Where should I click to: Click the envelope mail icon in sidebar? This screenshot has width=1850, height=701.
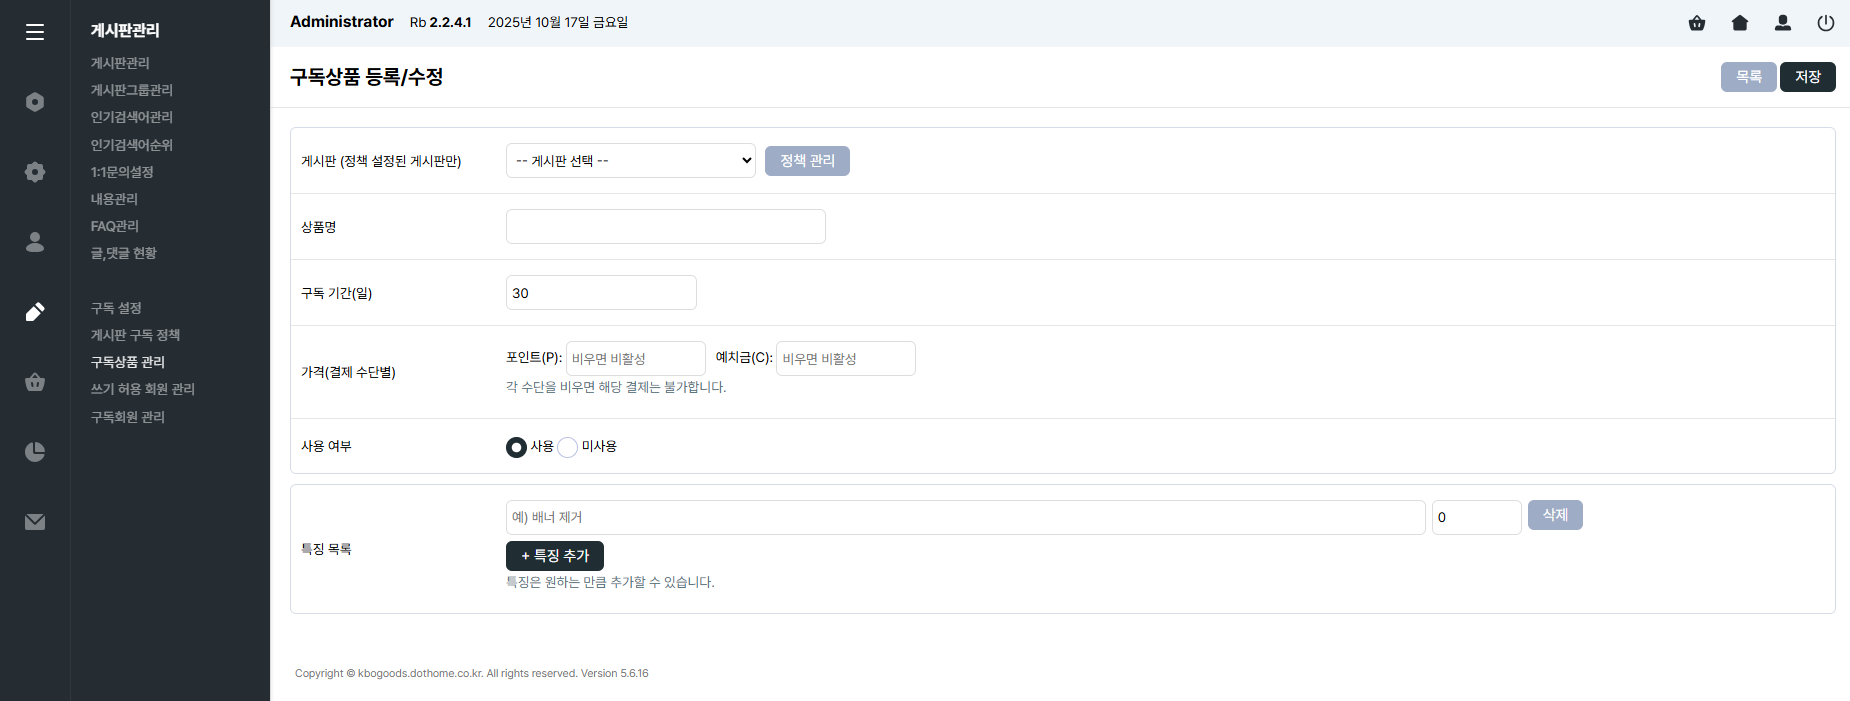pos(35,522)
